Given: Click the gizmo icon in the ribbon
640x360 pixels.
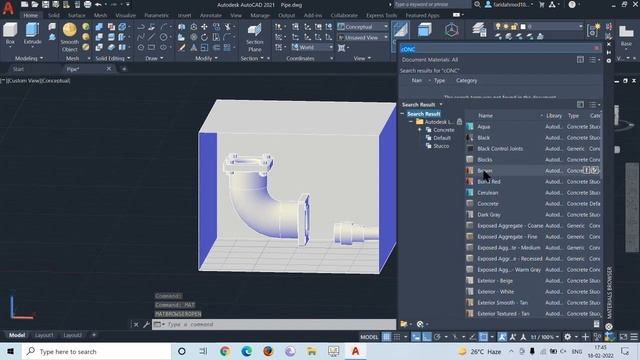Looking at the screenshot, I should tap(451, 30).
